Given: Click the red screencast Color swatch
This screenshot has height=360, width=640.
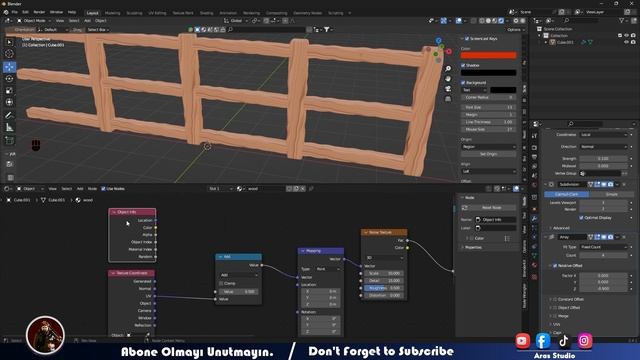Looking at the screenshot, I should [x=489, y=55].
